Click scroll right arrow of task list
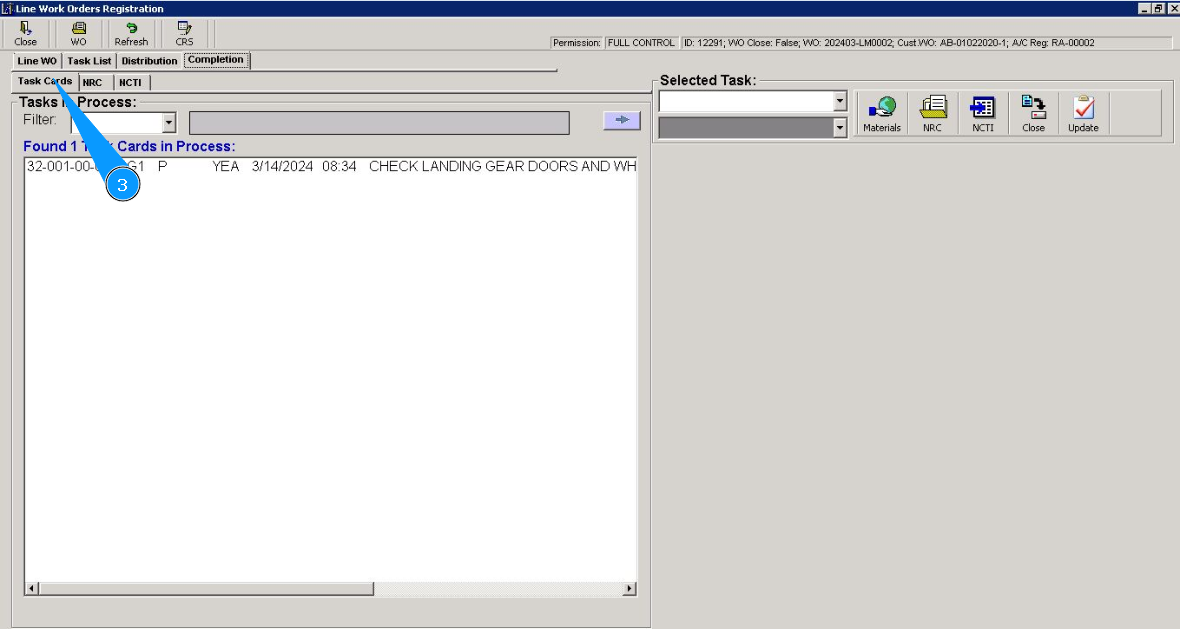 629,588
